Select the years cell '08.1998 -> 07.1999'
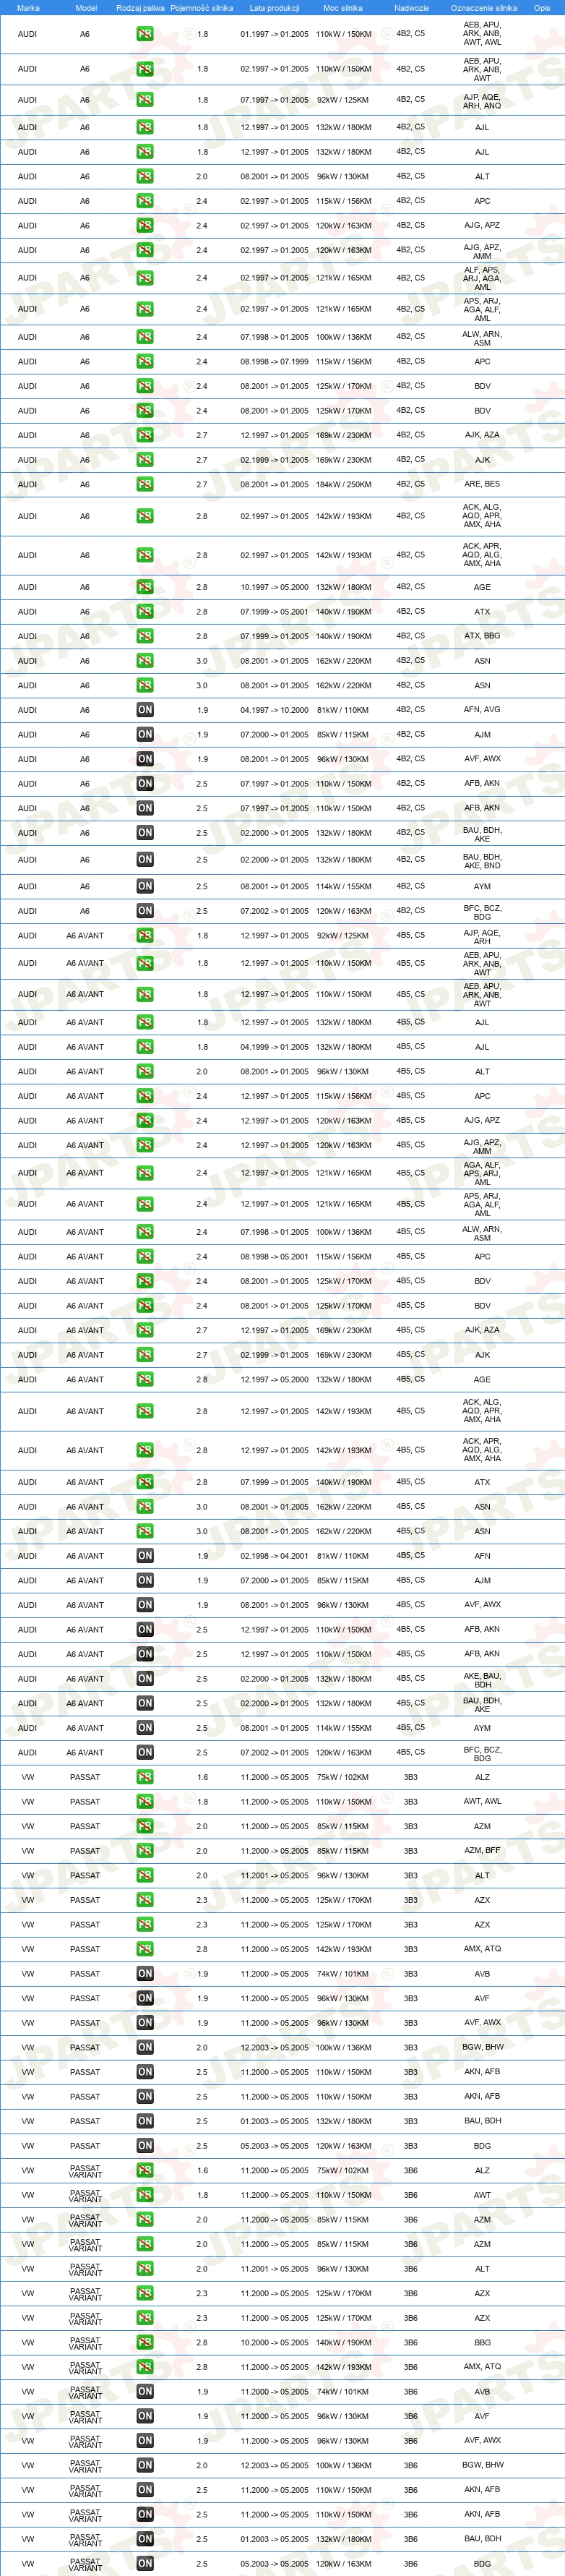Screen dimensions: 565x2576 (274, 361)
